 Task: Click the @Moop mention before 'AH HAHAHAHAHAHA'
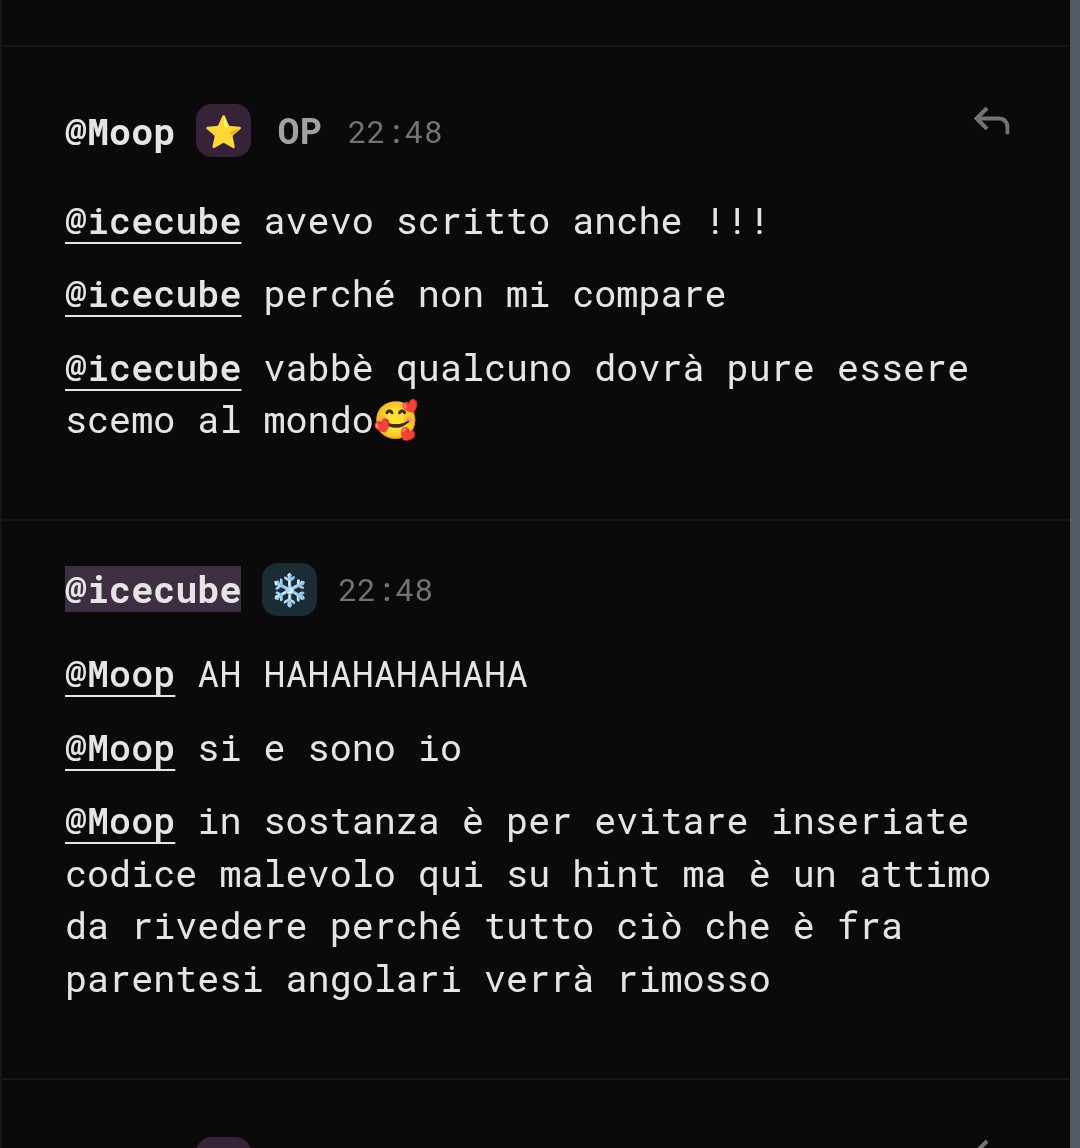[x=120, y=675]
